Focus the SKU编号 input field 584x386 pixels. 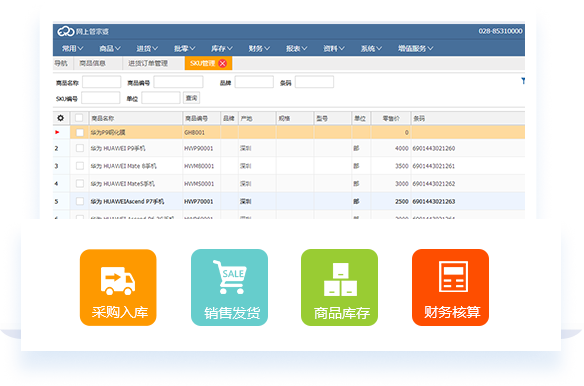[101, 98]
